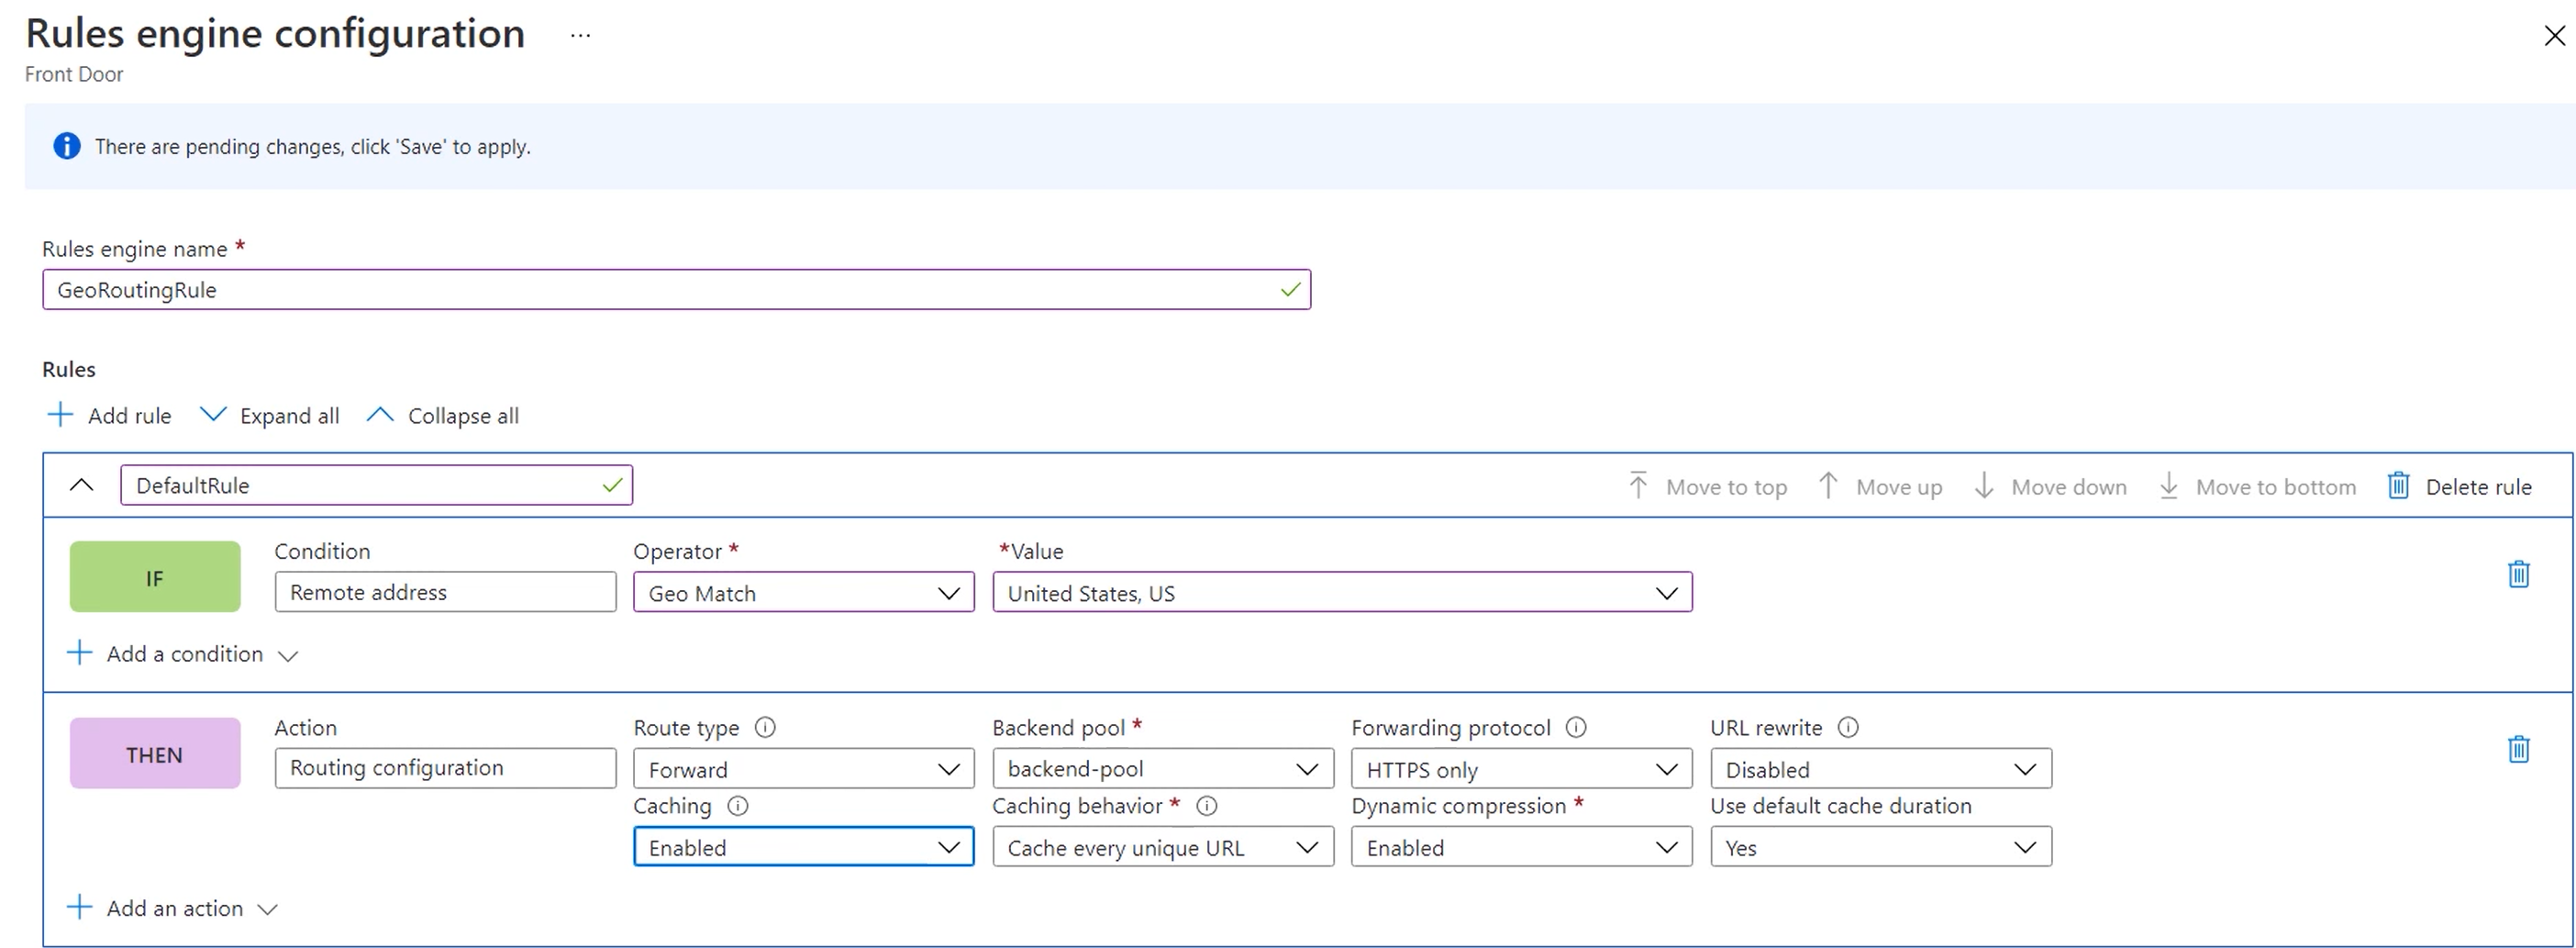
Task: Click the Rules engine name field
Action: [x=677, y=290]
